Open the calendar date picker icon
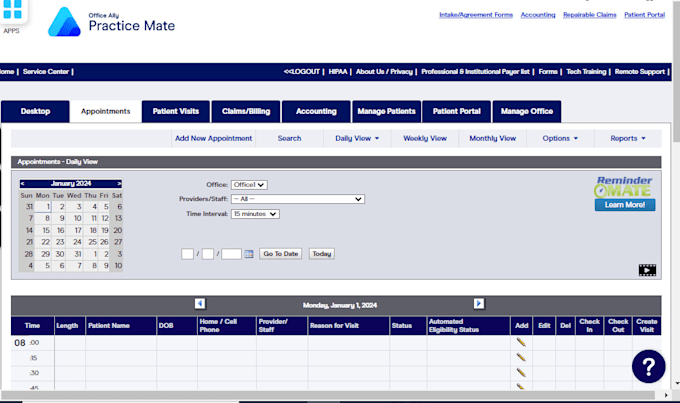This screenshot has width=680, height=403. [x=248, y=254]
